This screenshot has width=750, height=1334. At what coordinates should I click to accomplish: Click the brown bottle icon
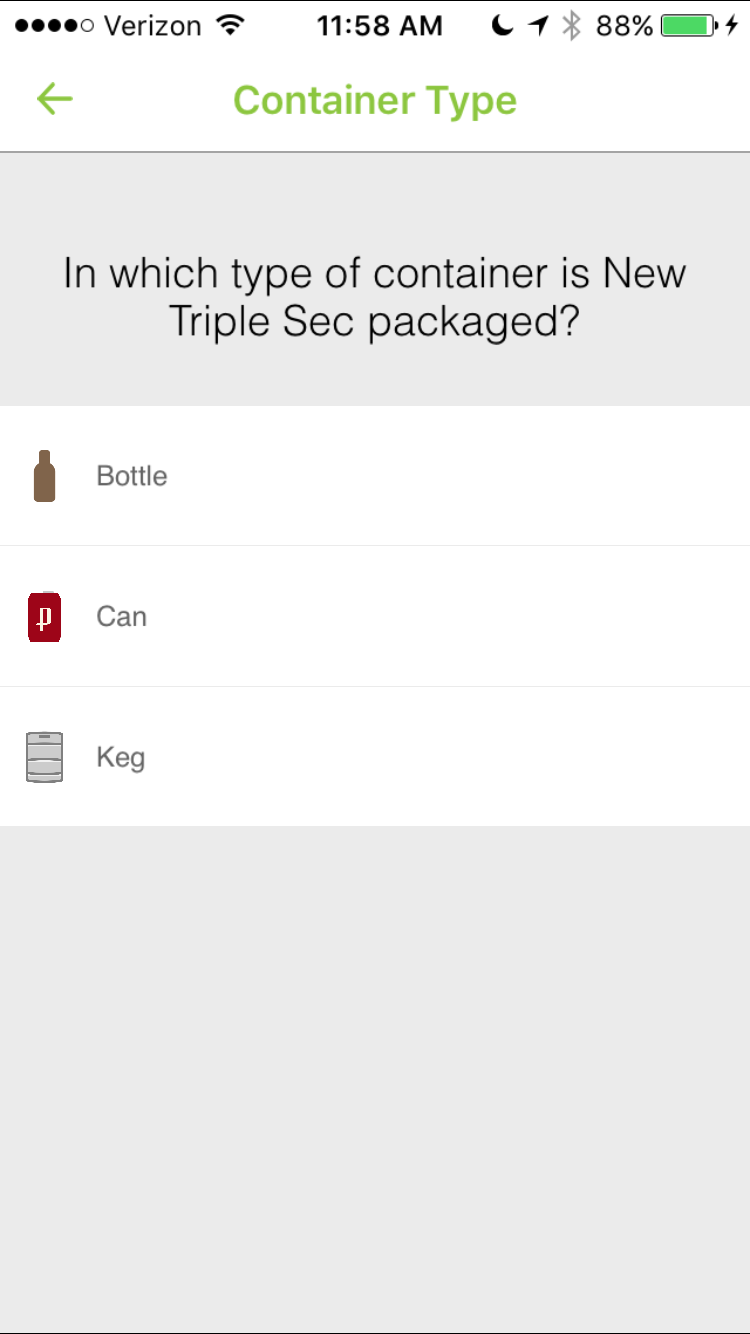44,476
